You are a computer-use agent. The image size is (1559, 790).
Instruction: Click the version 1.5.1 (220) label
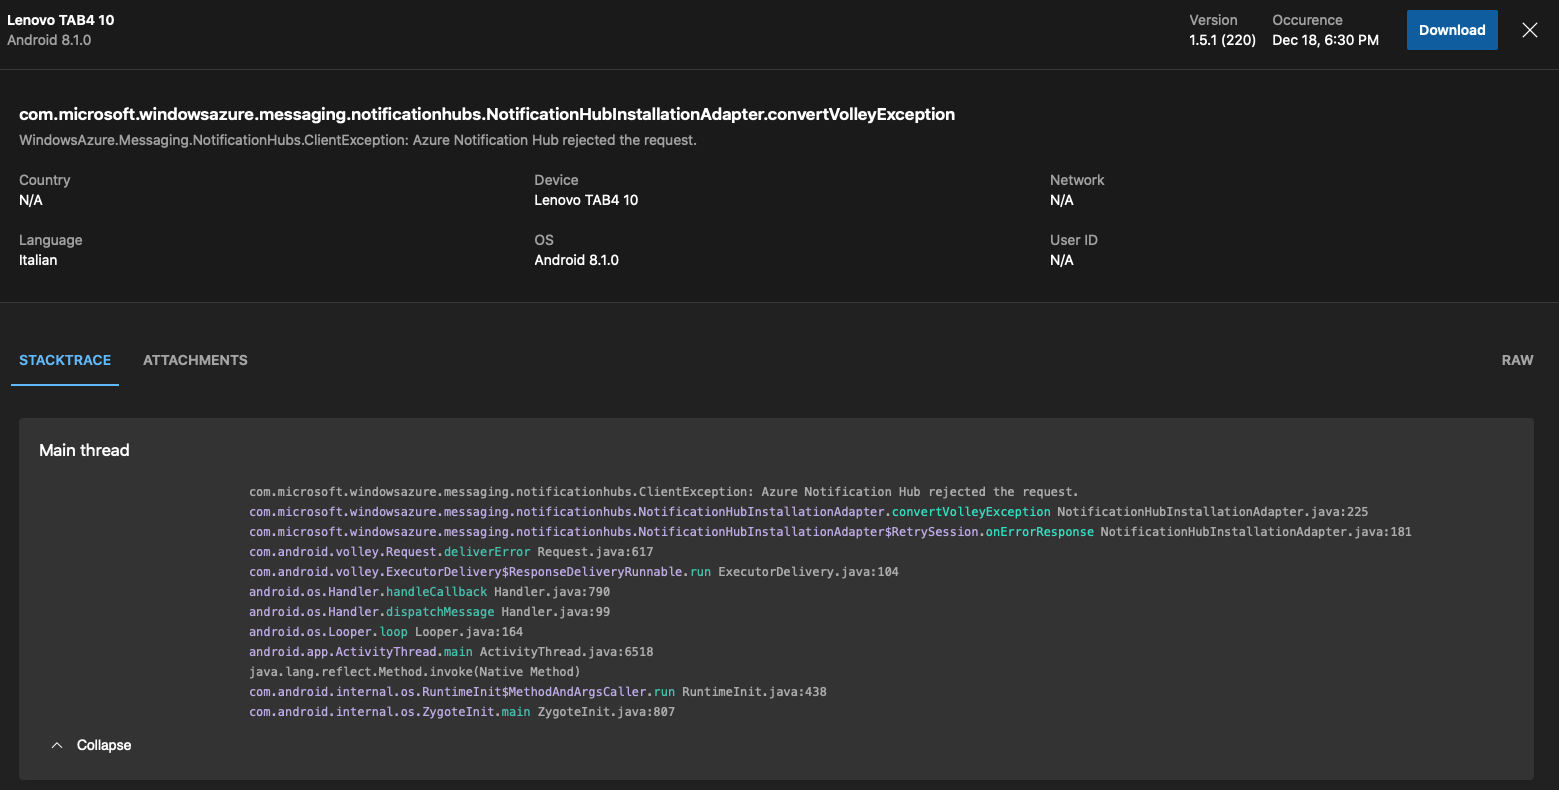point(1222,40)
